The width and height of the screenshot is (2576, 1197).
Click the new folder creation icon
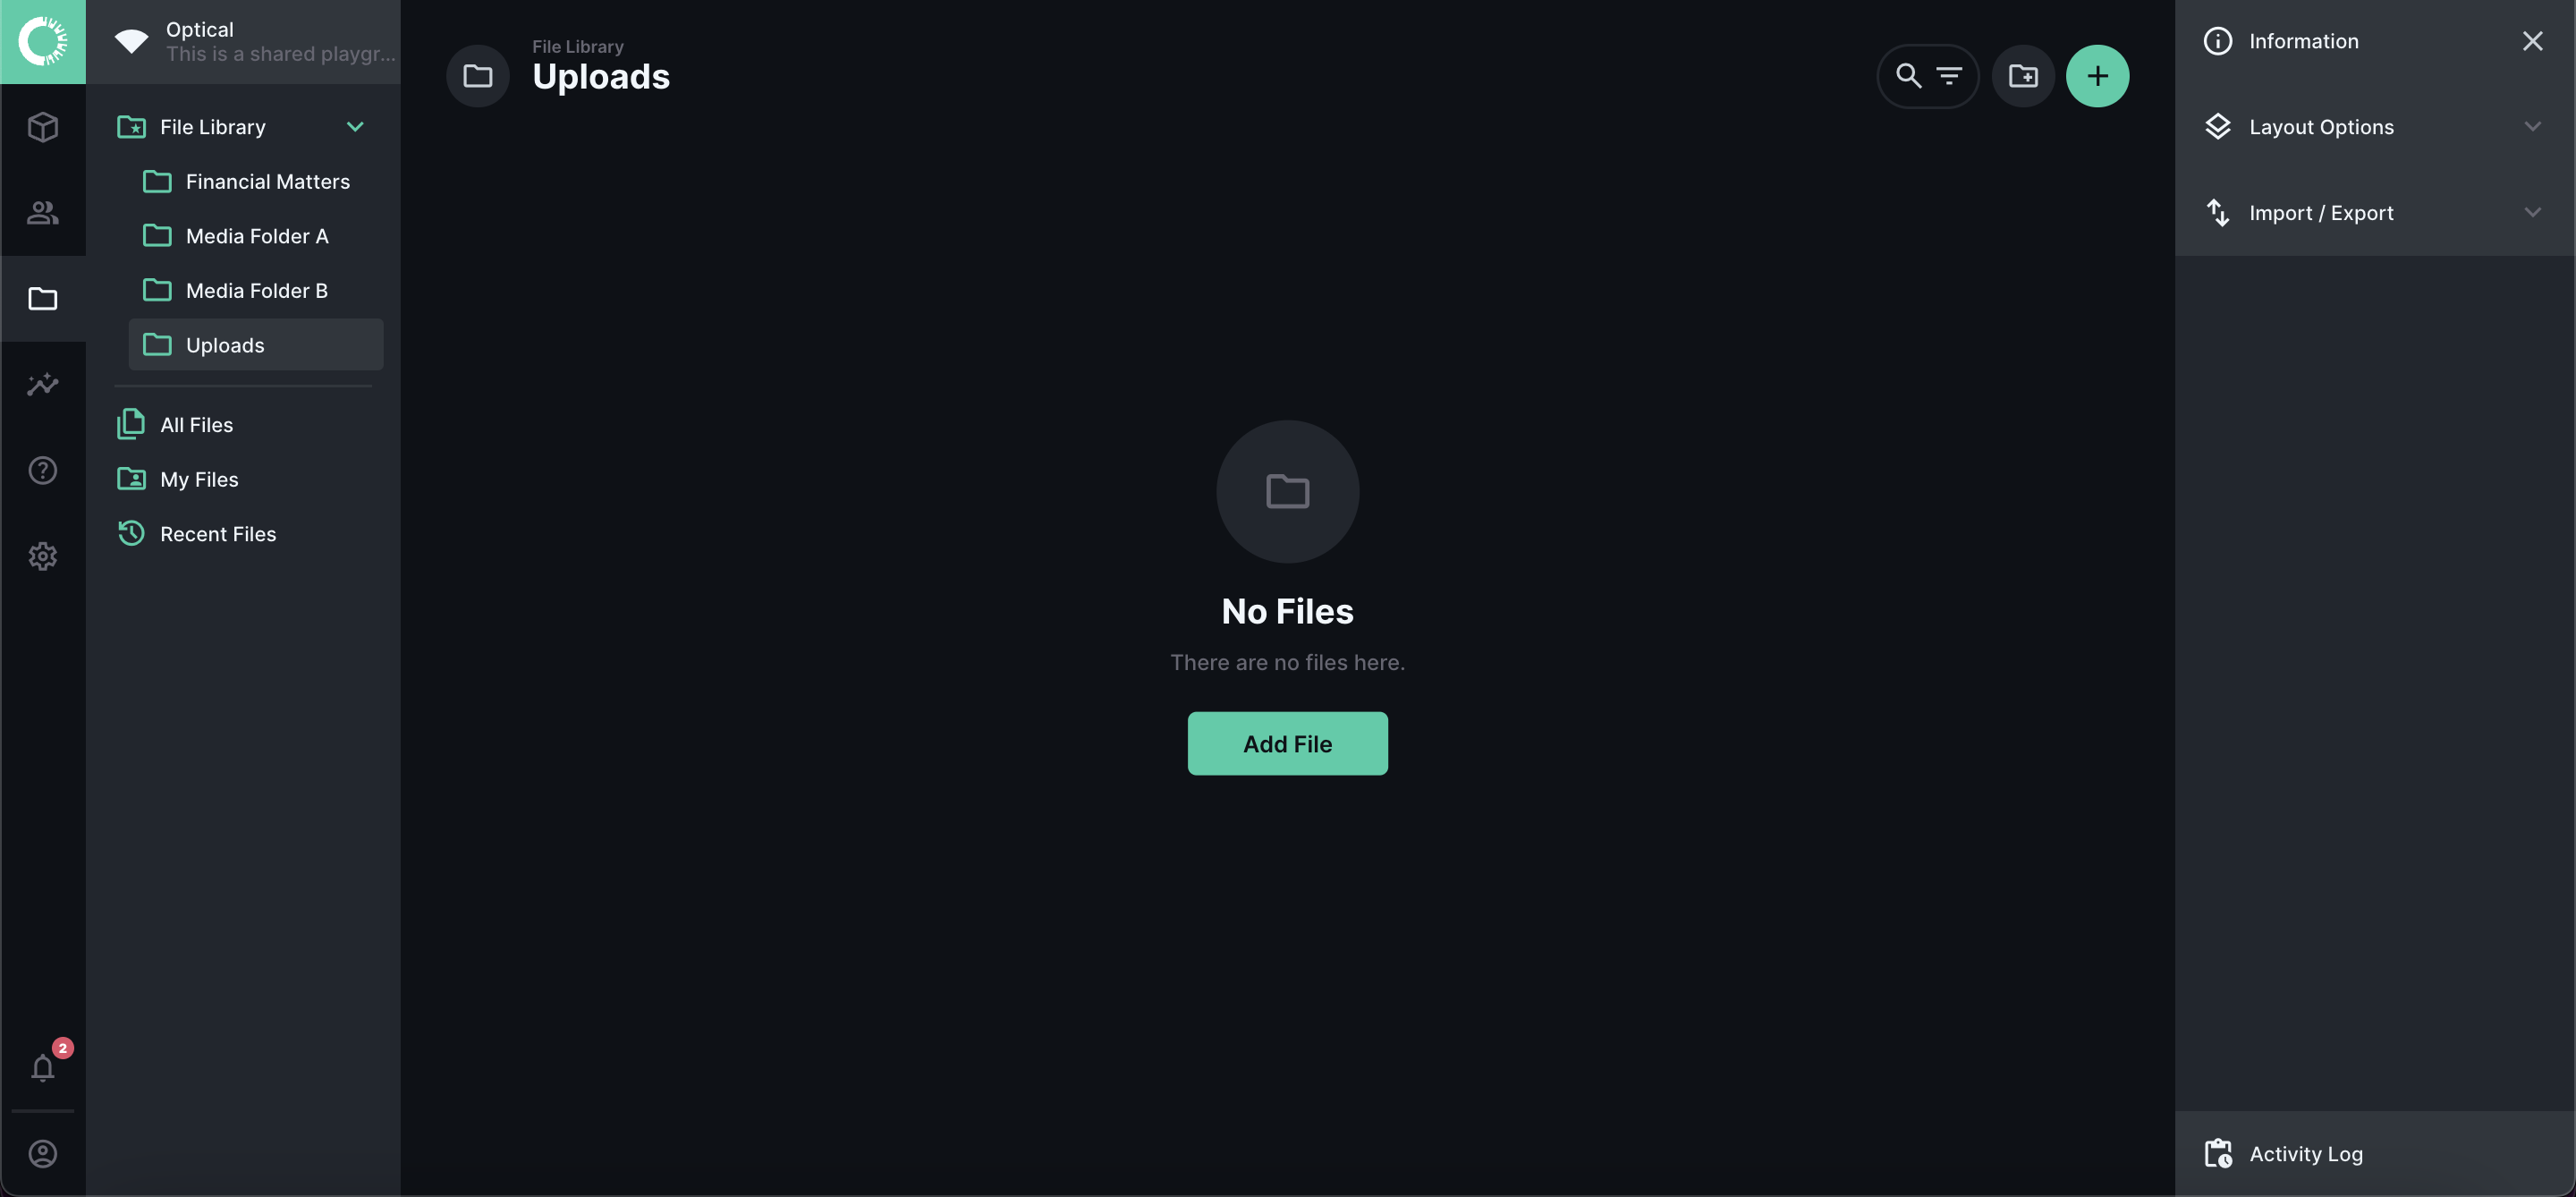click(x=2022, y=76)
